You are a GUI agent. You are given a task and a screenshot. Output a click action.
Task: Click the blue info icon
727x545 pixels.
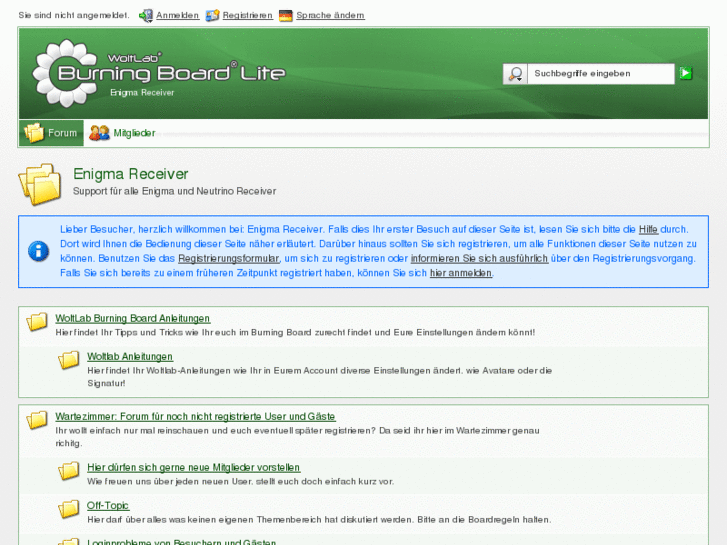[38, 251]
